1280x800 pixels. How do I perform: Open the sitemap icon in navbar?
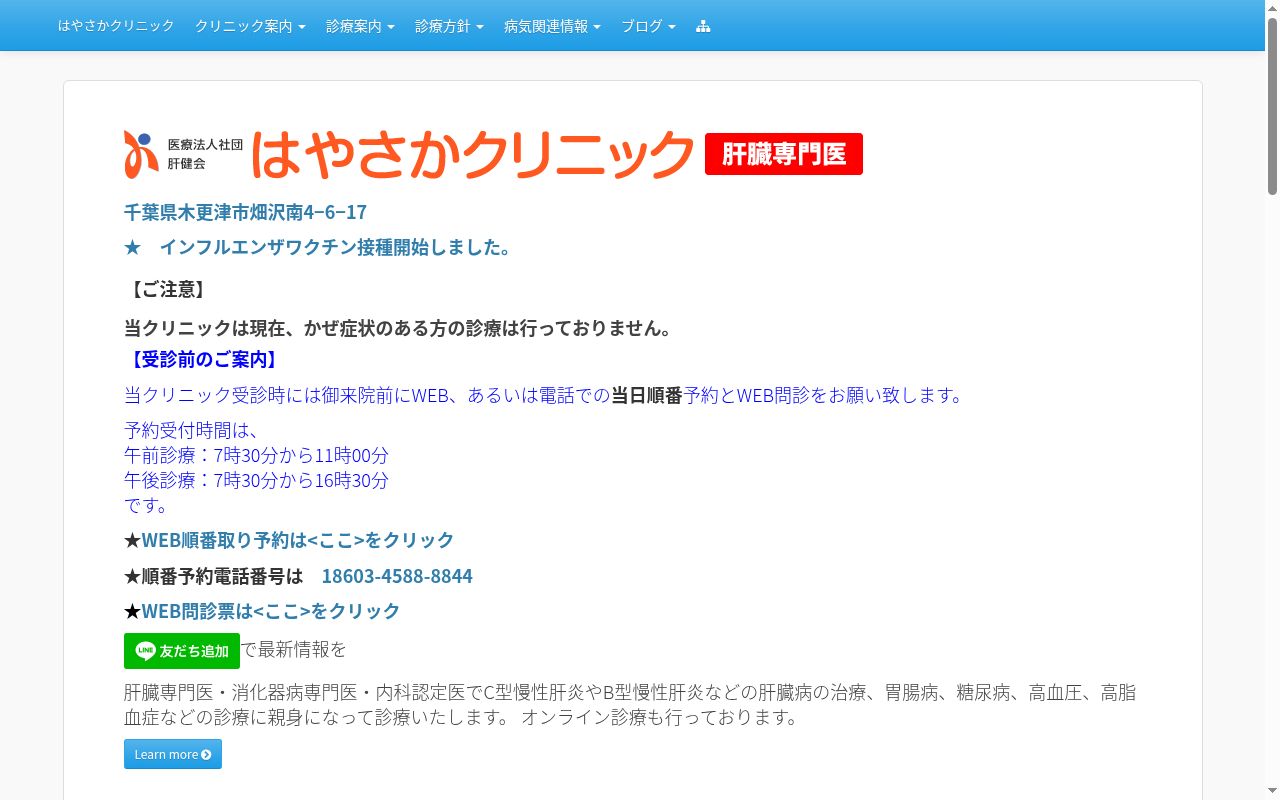703,26
